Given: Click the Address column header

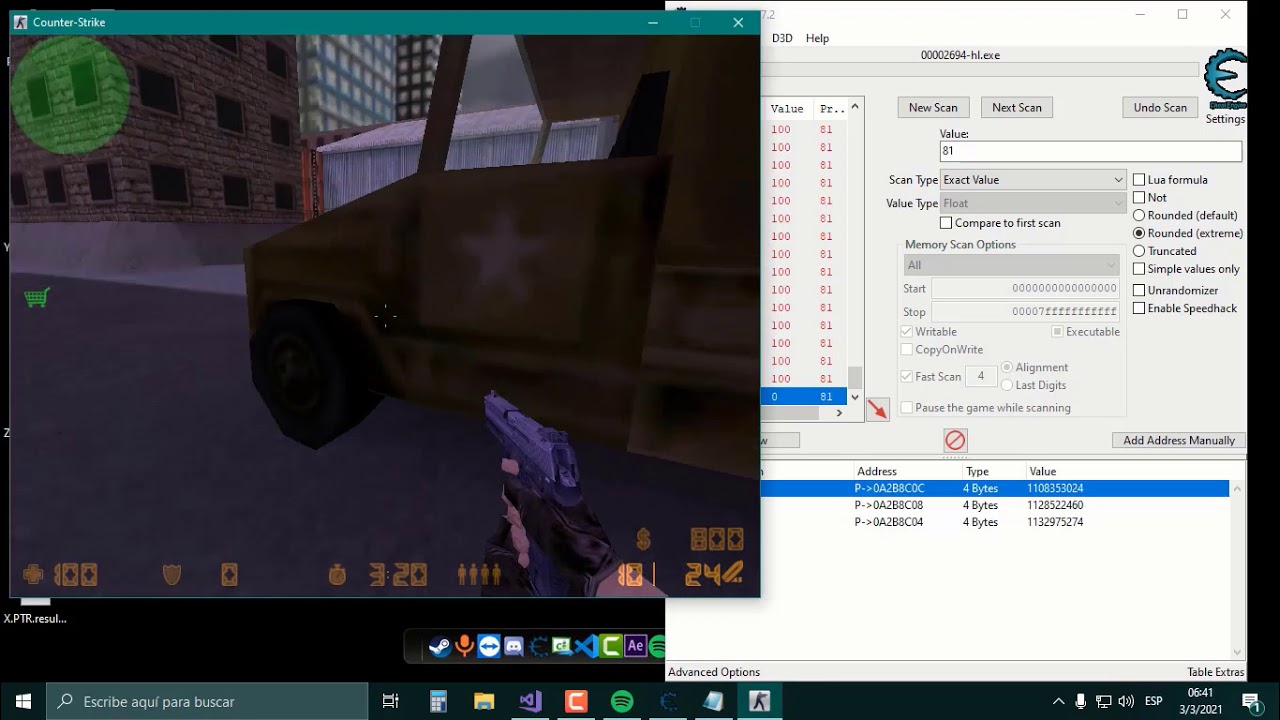Looking at the screenshot, I should click(x=877, y=471).
